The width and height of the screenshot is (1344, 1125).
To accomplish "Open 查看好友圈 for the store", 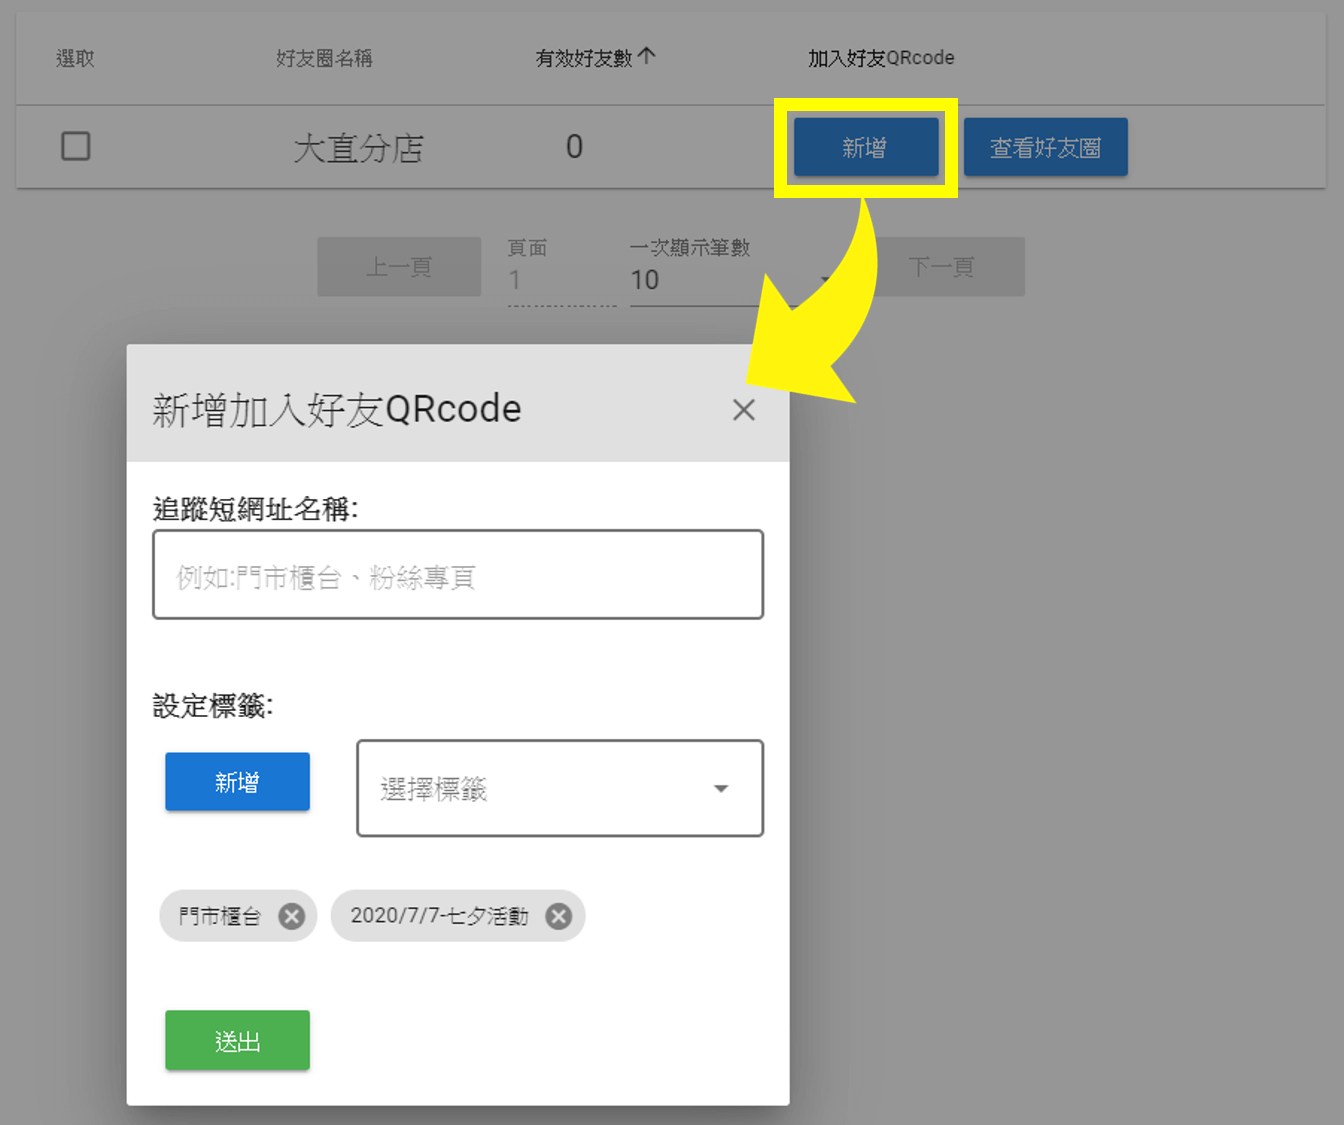I will click(x=1045, y=146).
